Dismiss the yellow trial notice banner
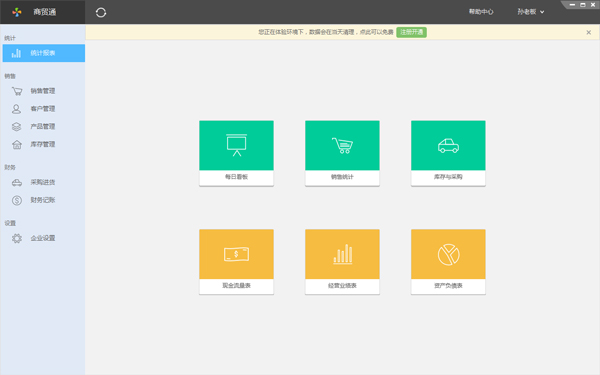The image size is (600, 375). pos(589,33)
